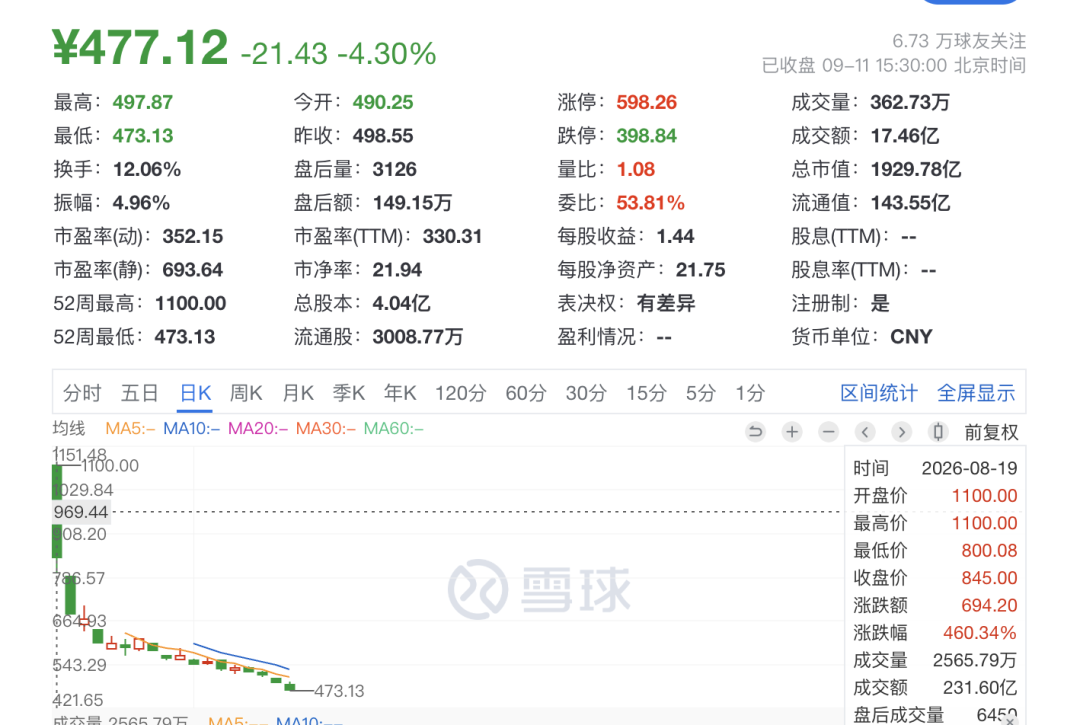Toggle the MA20 moving average legend
Screen dimensions: 1080x725
coord(258,429)
